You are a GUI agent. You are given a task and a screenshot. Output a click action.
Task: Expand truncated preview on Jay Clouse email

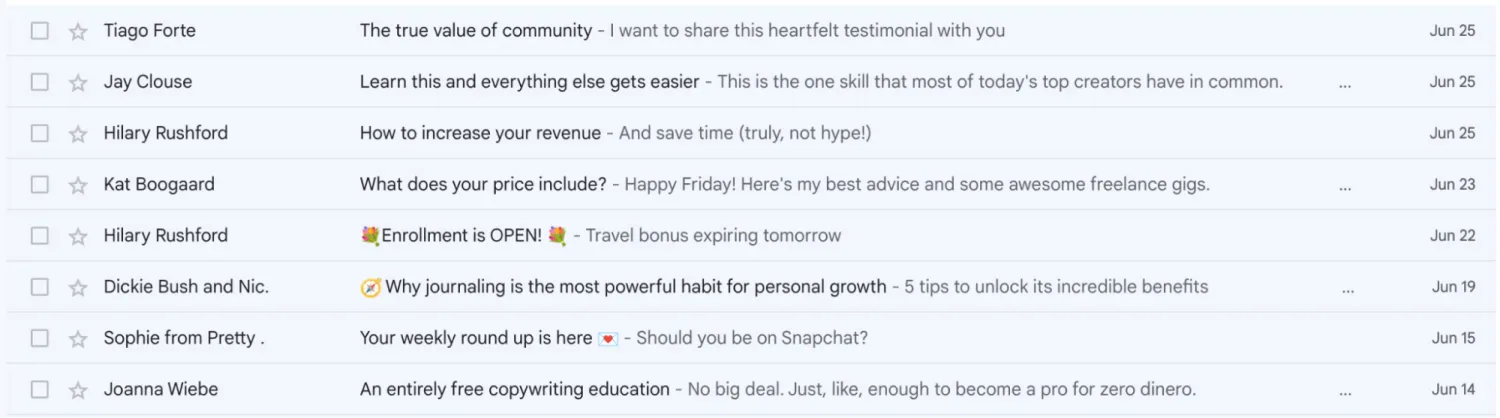coord(1345,85)
